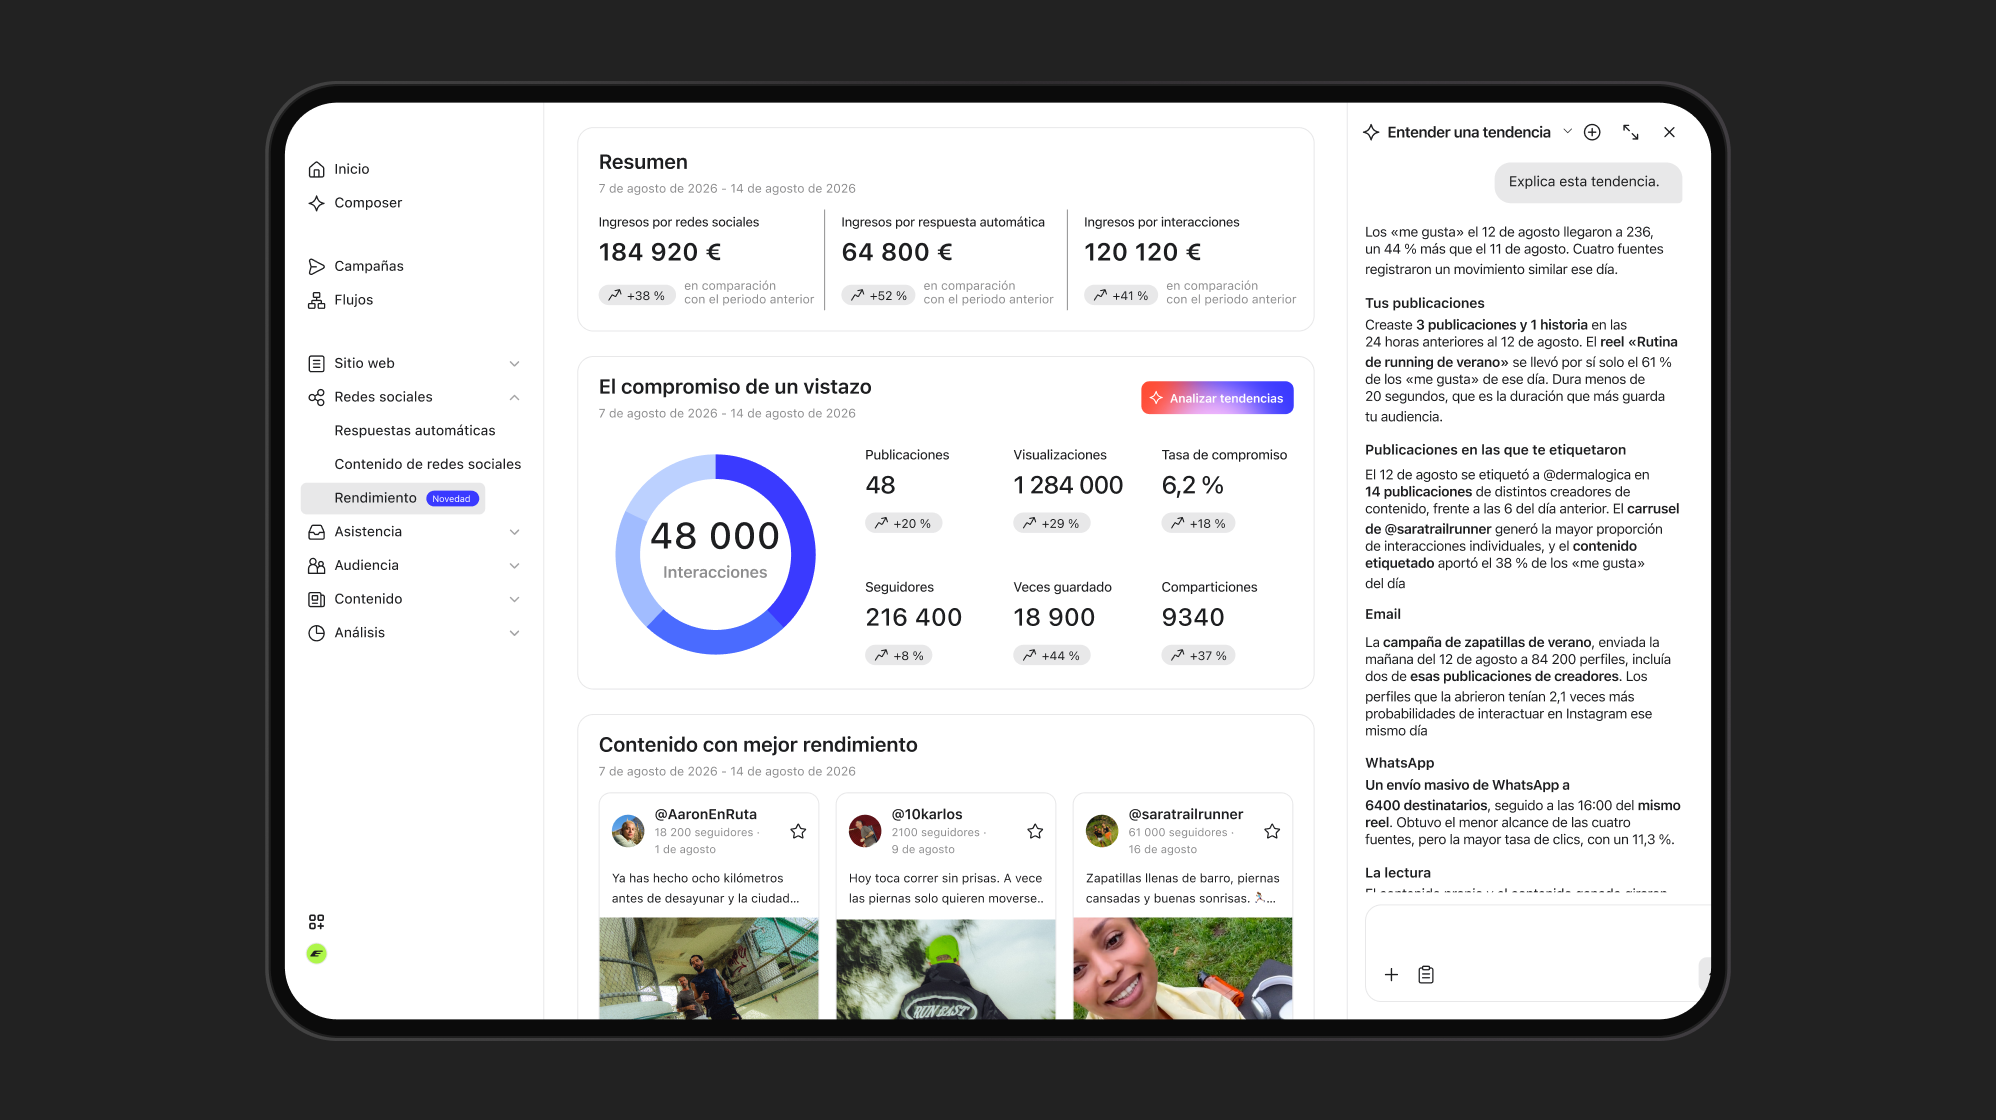Select the Rendimiento menu item
The height and width of the screenshot is (1120, 1996).
[x=393, y=498]
